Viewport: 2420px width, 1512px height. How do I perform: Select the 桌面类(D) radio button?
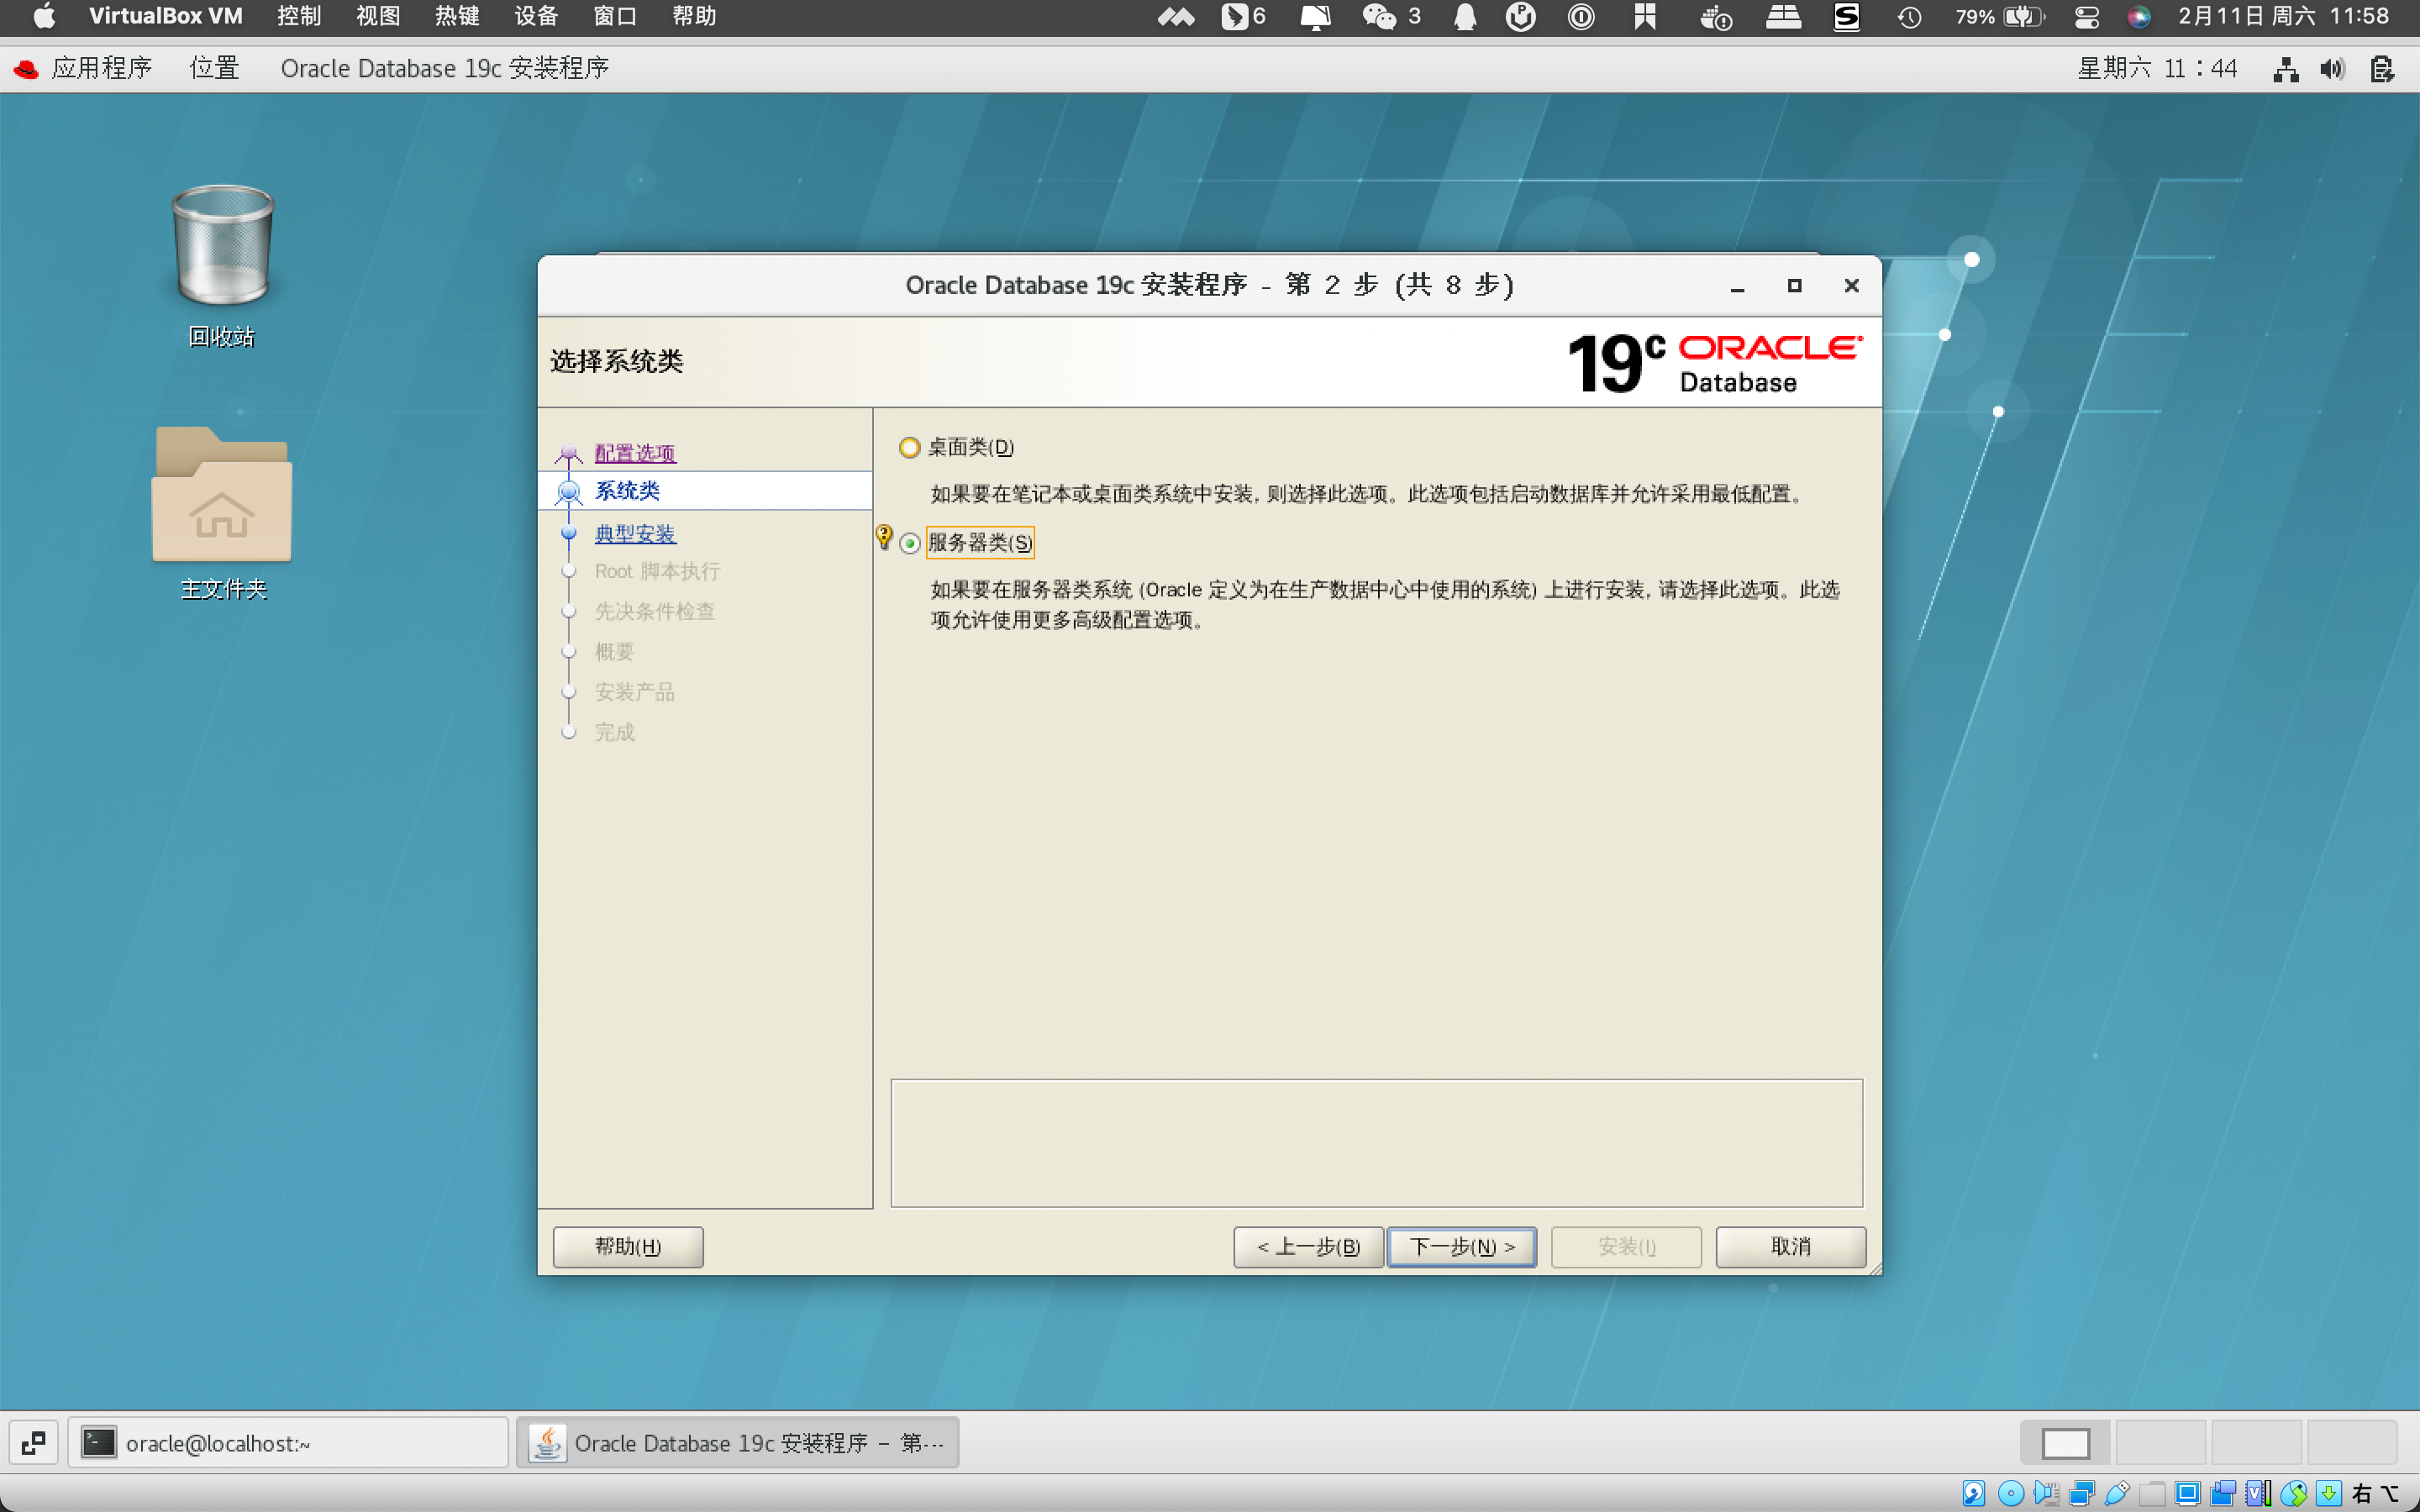point(909,447)
